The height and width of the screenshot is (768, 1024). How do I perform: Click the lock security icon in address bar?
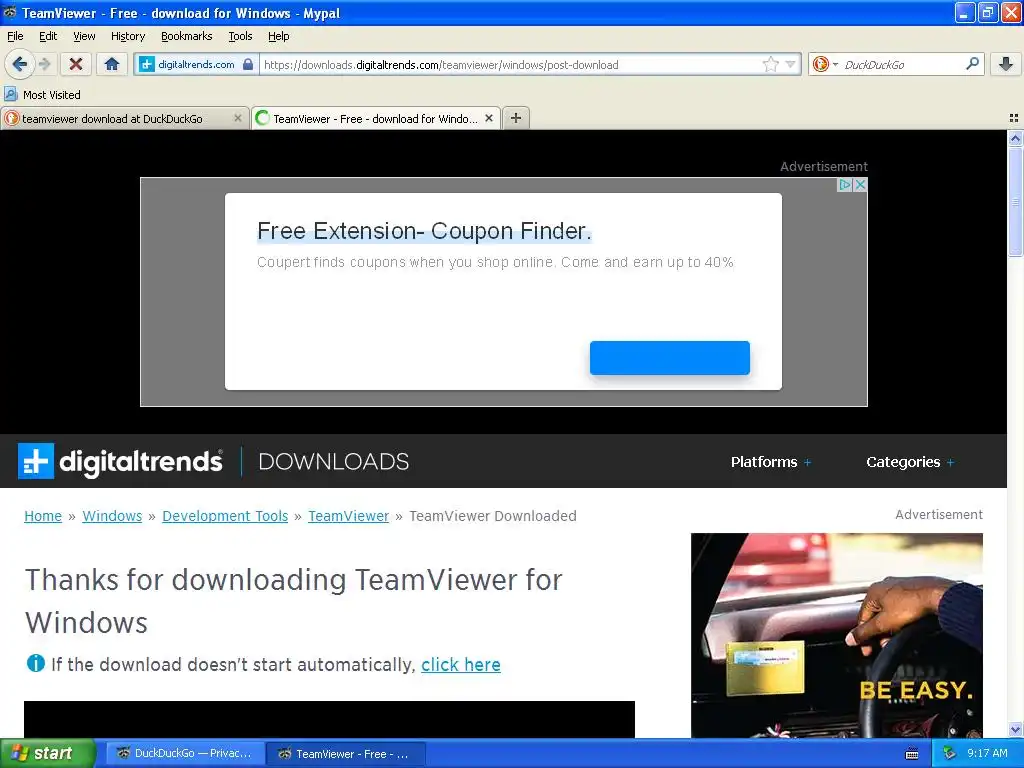[248, 64]
